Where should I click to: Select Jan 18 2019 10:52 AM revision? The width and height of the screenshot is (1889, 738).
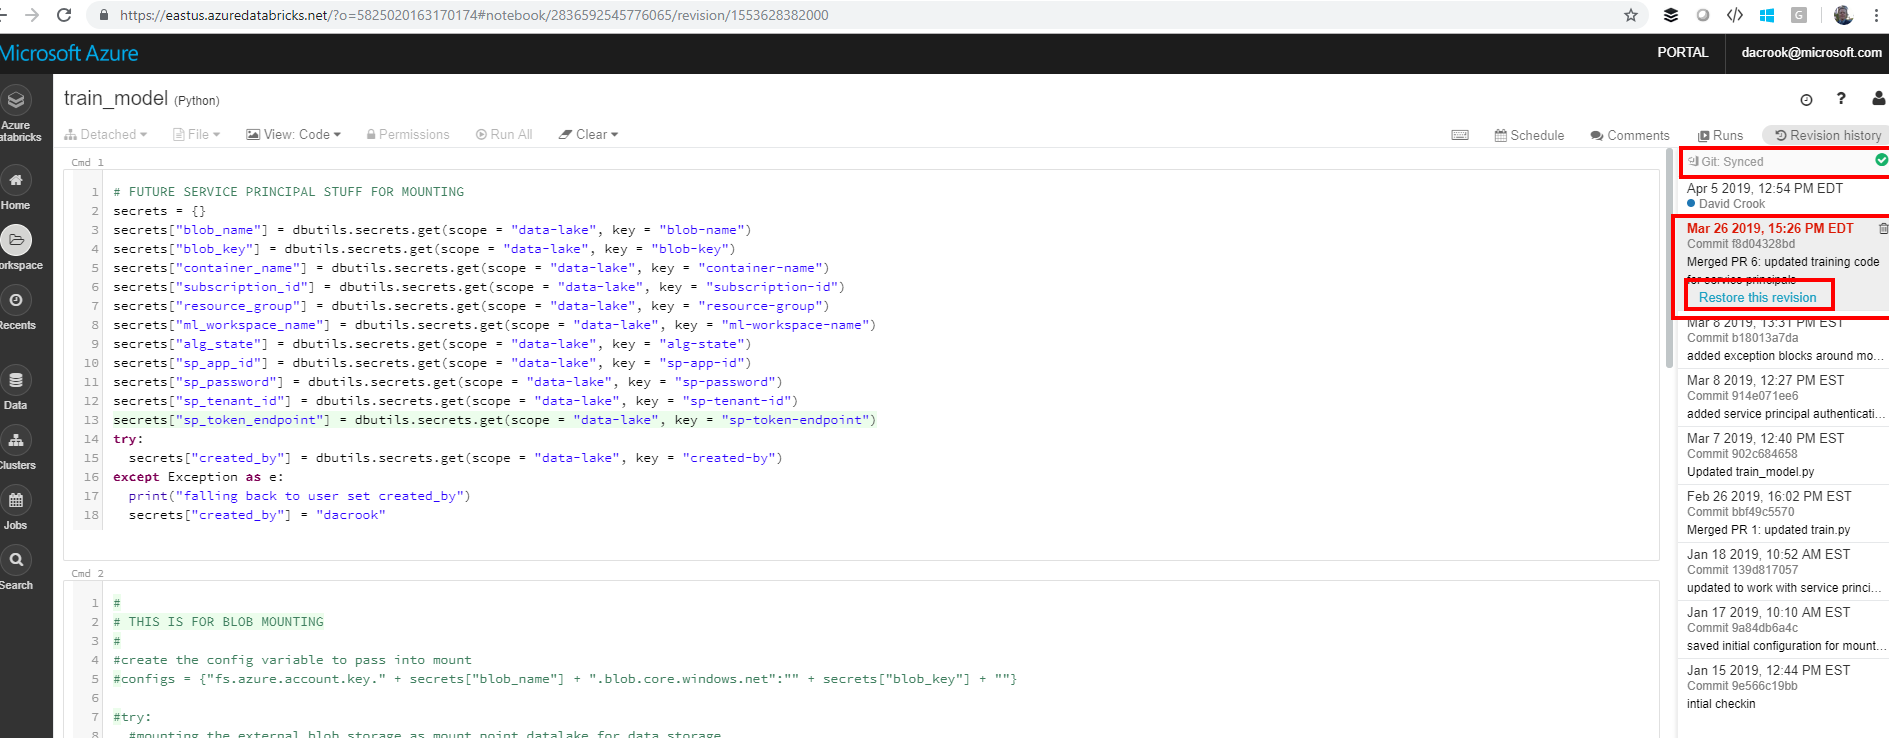(1783, 571)
